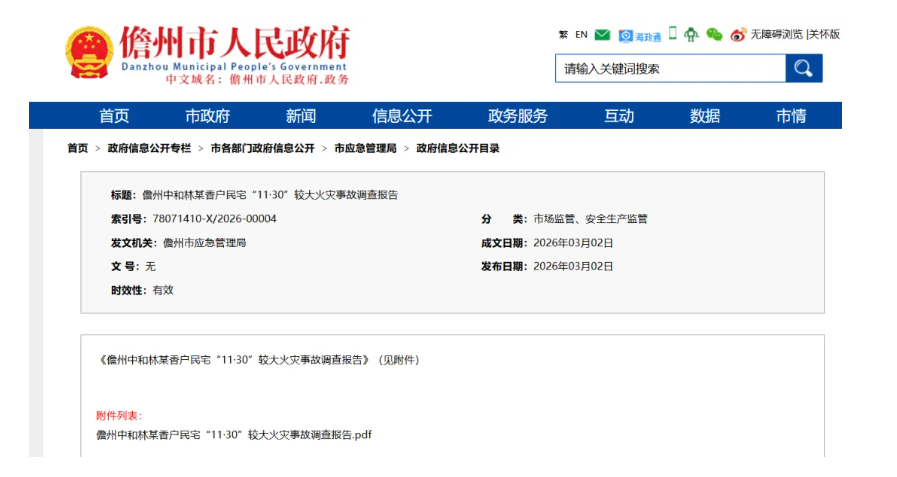The height and width of the screenshot is (477, 897).
Task: Open 关怀版 care version
Action: (x=824, y=34)
